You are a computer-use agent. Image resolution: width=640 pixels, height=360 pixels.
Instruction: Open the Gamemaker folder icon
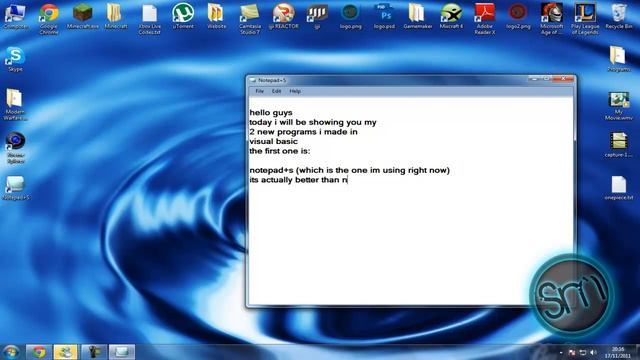417,16
